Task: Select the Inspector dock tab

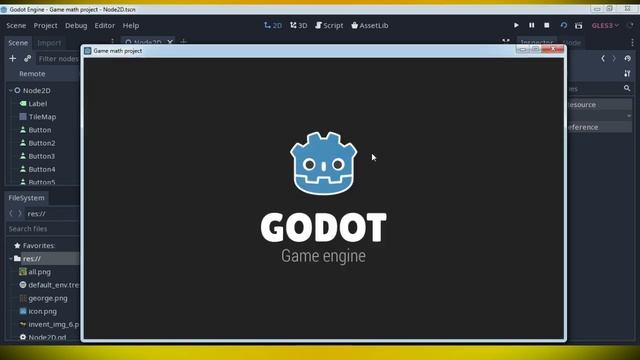Action: point(536,42)
